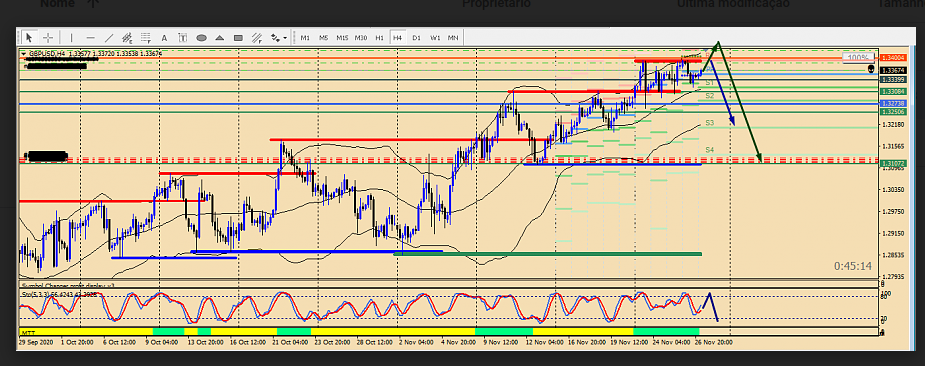Select the full-width blue horizontal line at 1.32738
This screenshot has width=925, height=366.
click(x=448, y=104)
